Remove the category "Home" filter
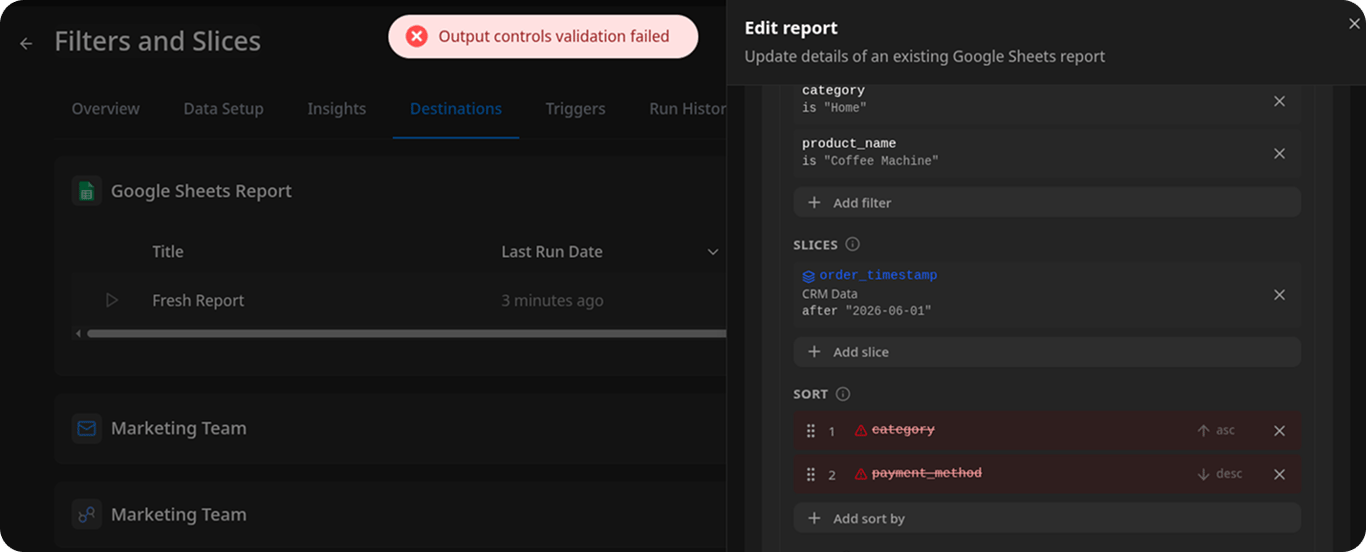The width and height of the screenshot is (1366, 552). (1279, 101)
